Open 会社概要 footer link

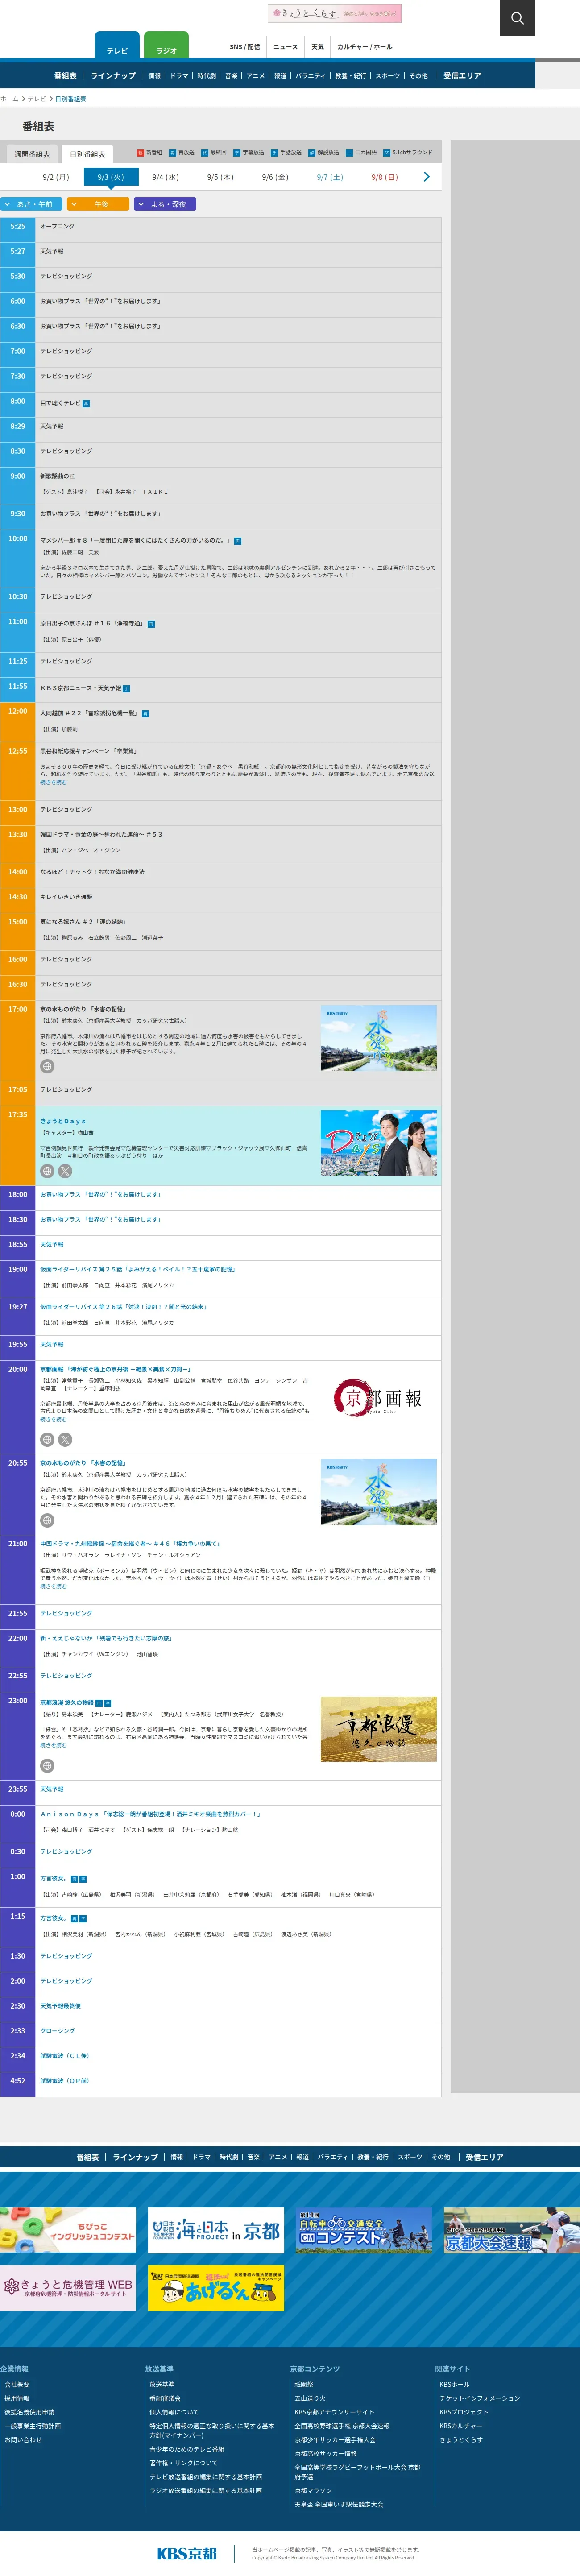[17, 2385]
